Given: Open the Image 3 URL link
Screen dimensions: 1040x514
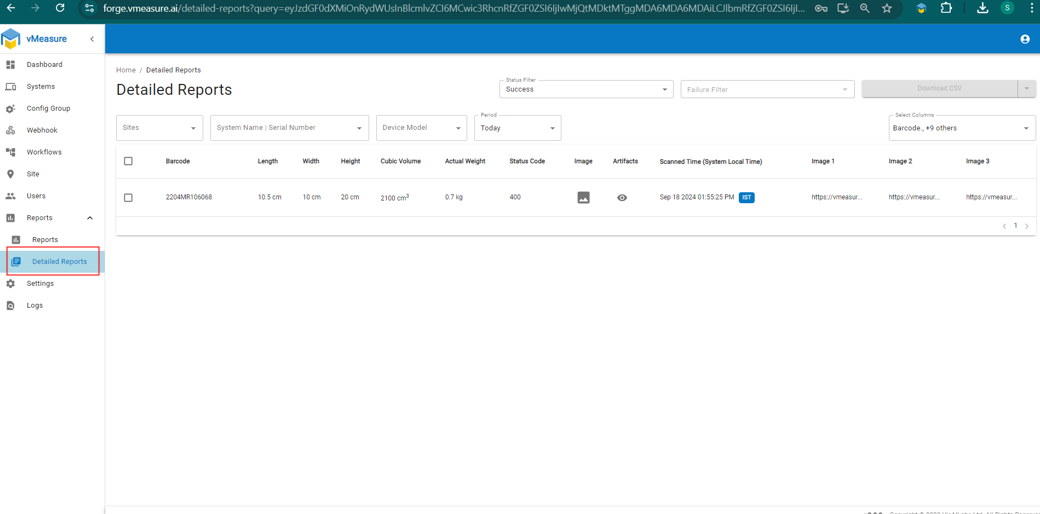Looking at the screenshot, I should coord(992,197).
